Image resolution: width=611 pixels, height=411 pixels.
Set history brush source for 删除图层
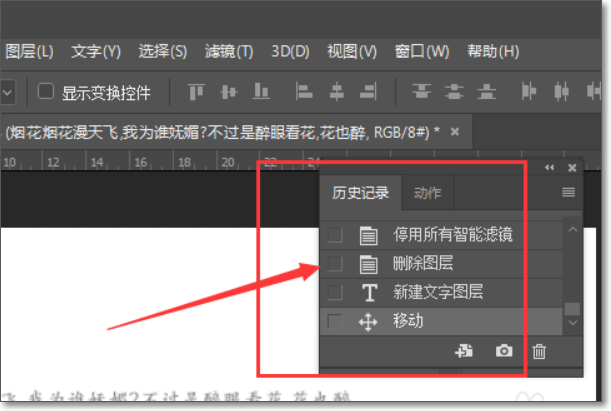[335, 264]
